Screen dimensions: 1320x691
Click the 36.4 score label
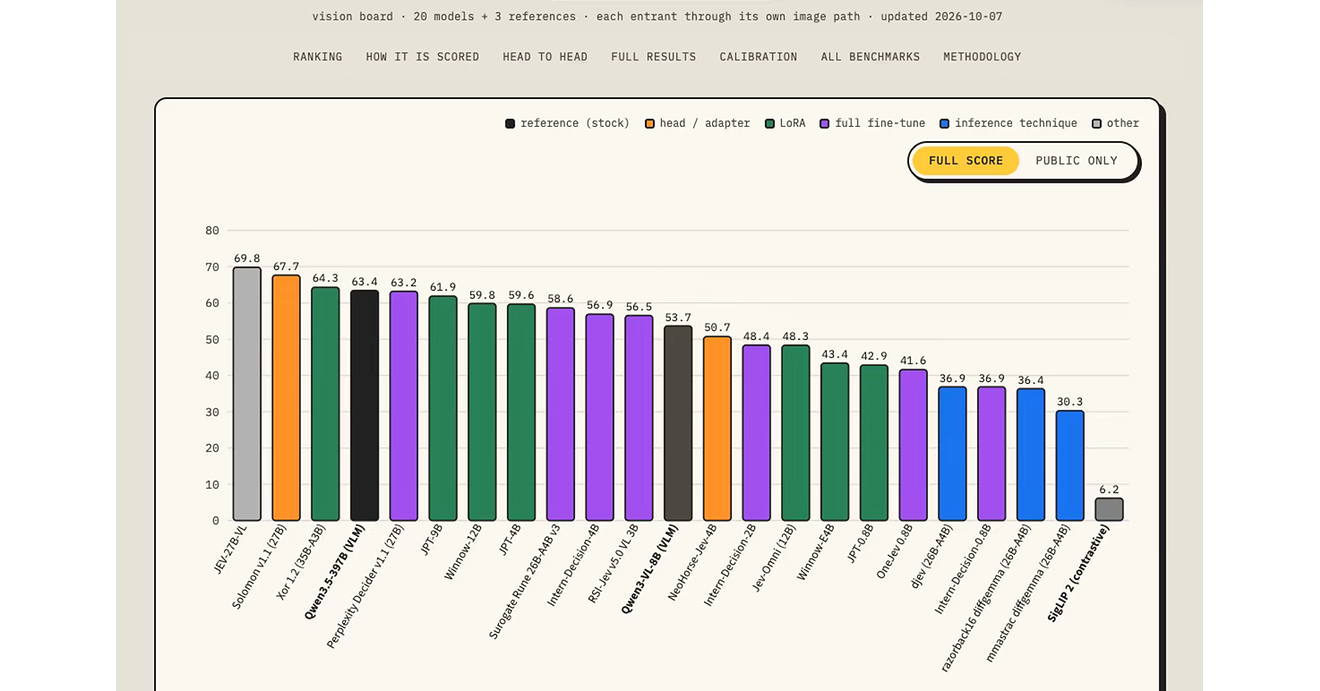[1031, 379]
